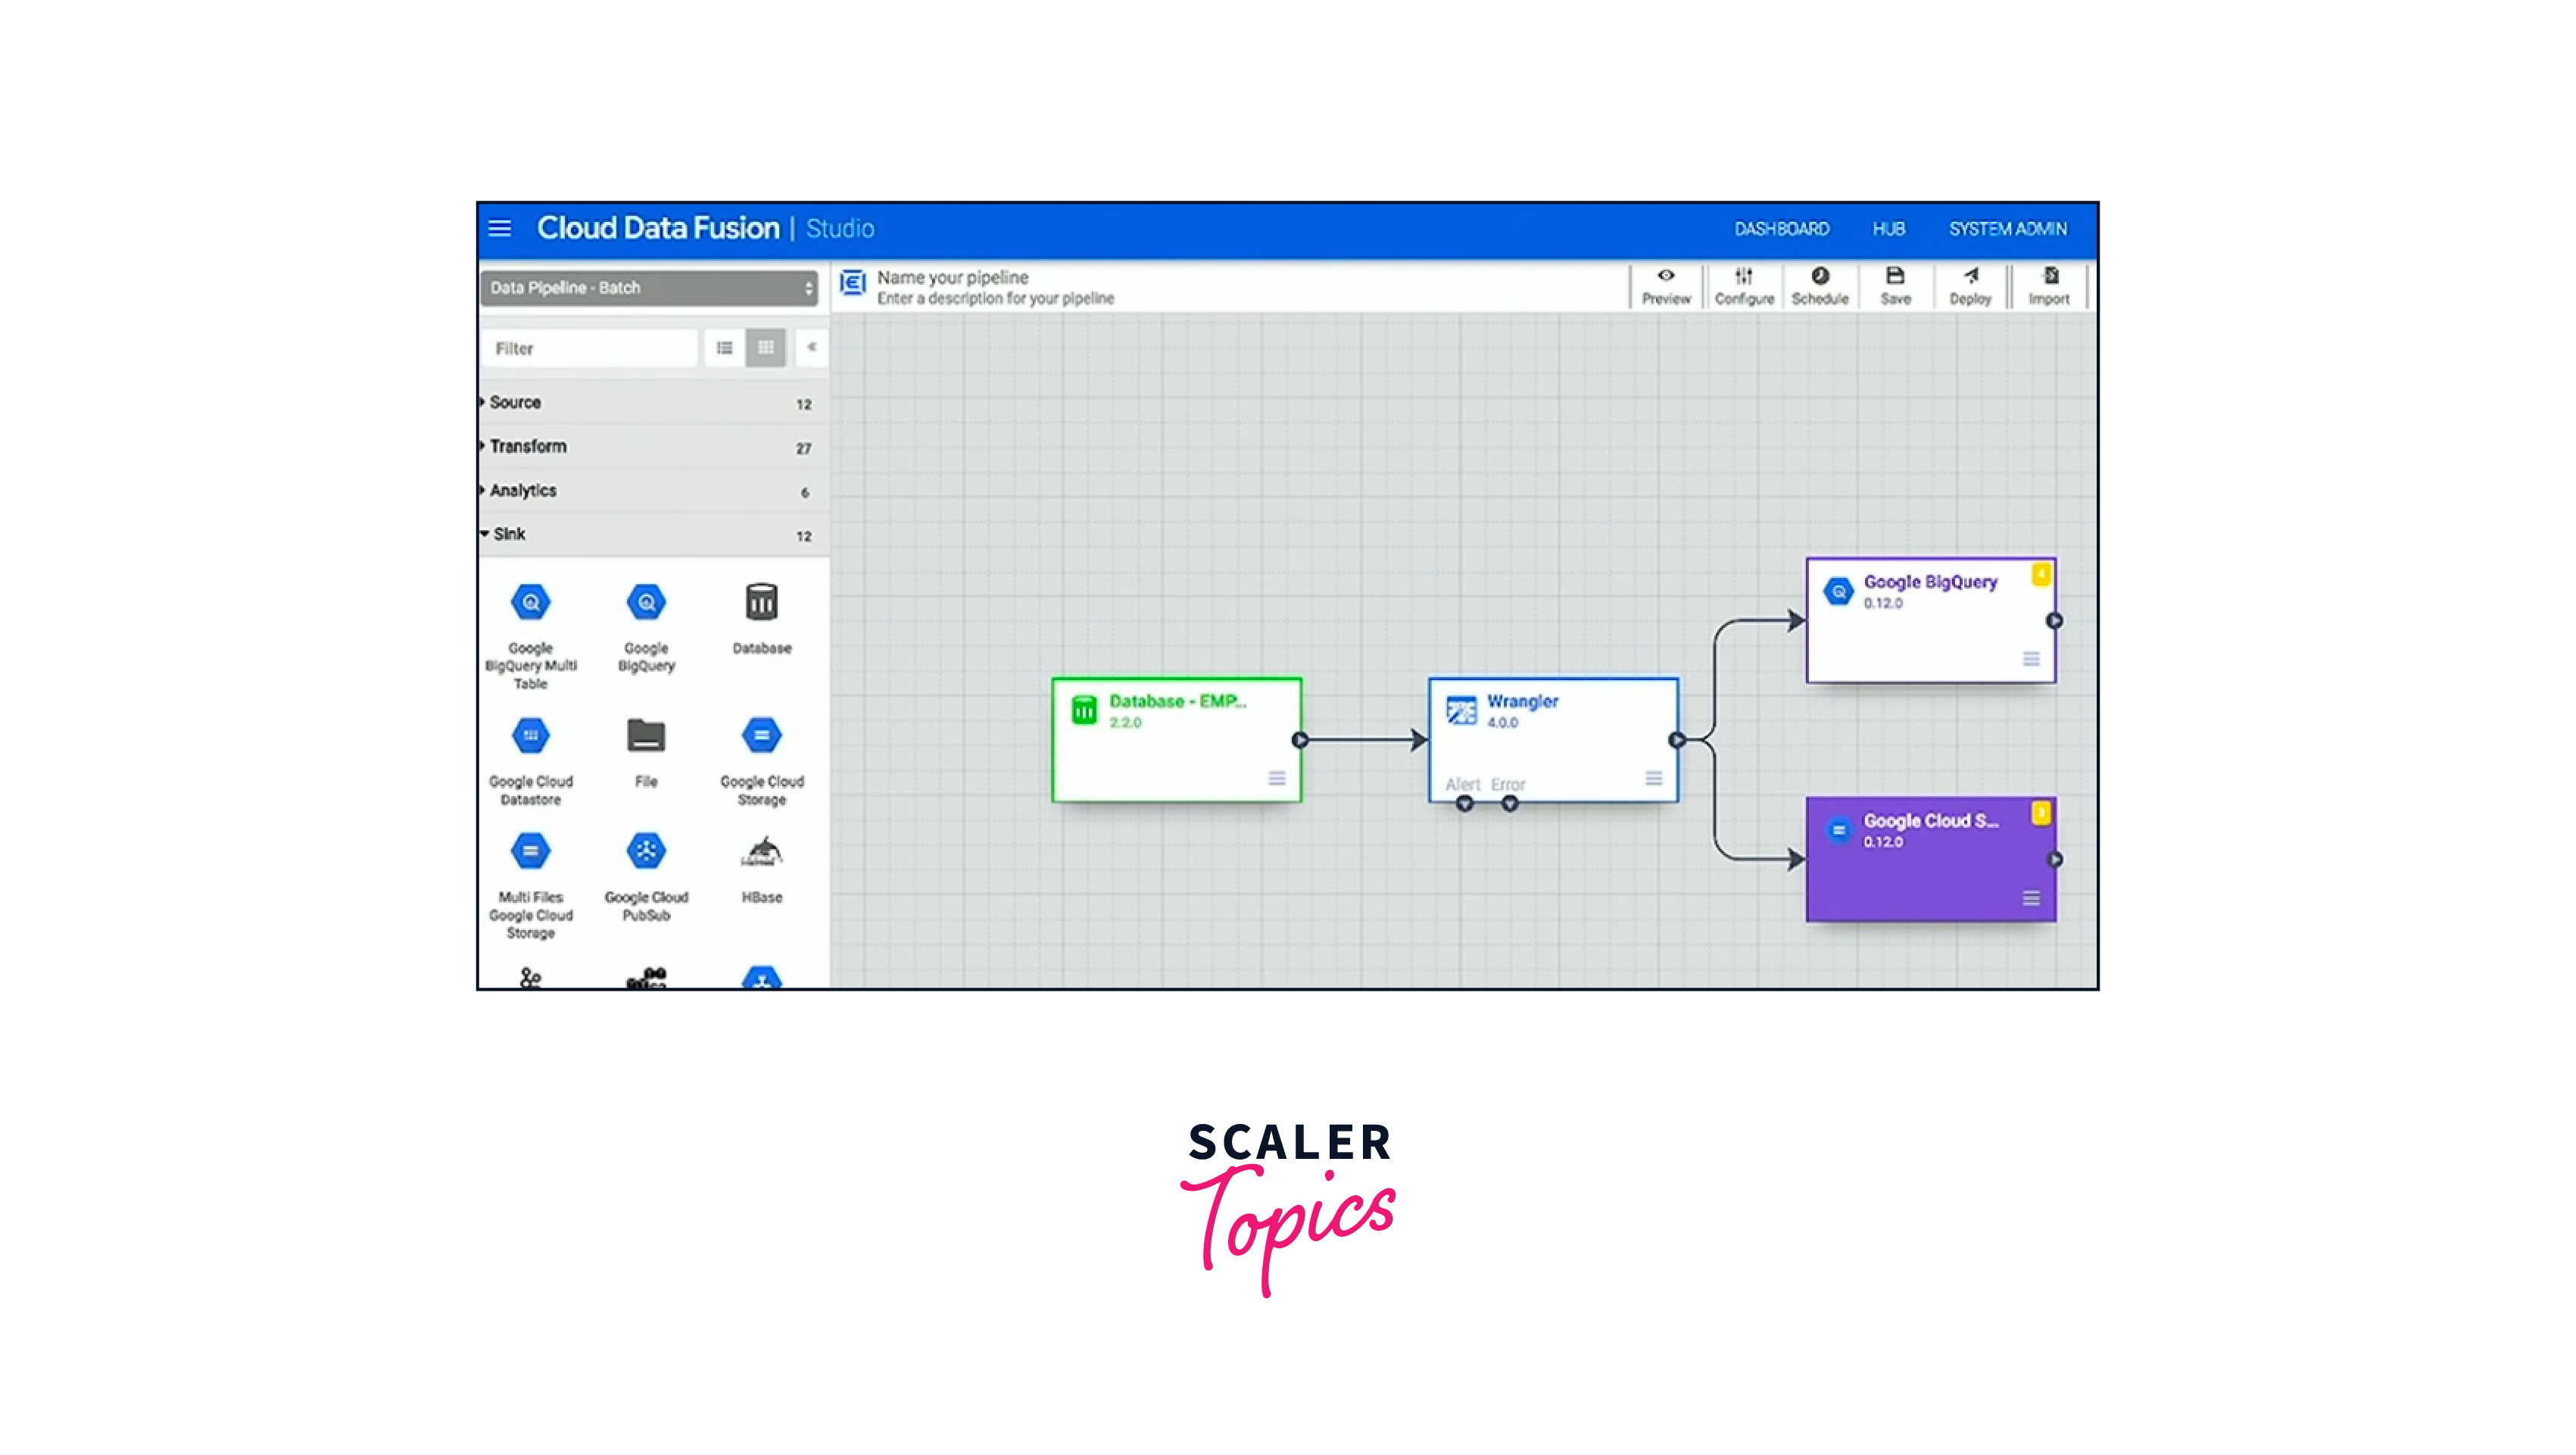Go to the HUB menu item
The height and width of the screenshot is (1455, 2576).
1888,229
